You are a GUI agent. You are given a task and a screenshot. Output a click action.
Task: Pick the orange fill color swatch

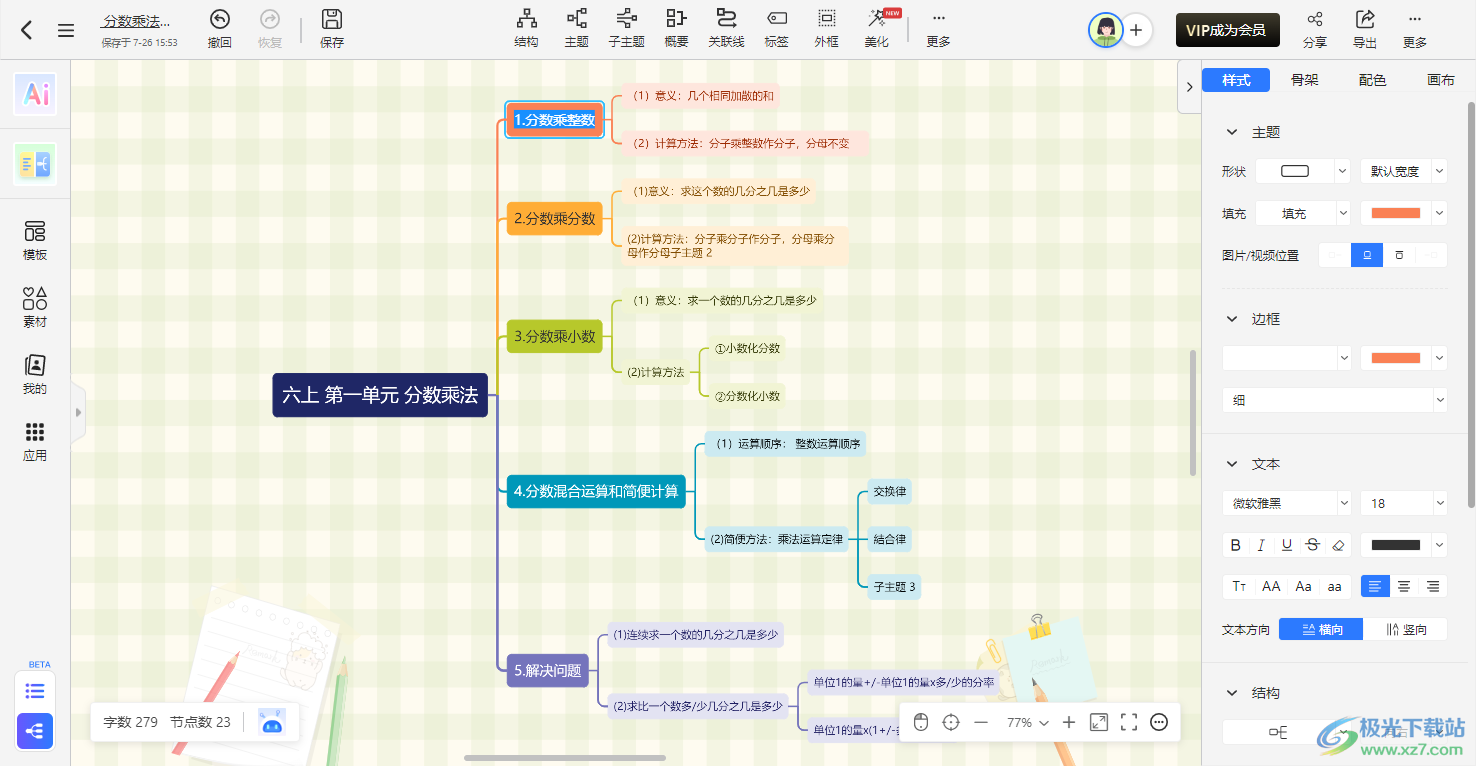(x=1396, y=213)
